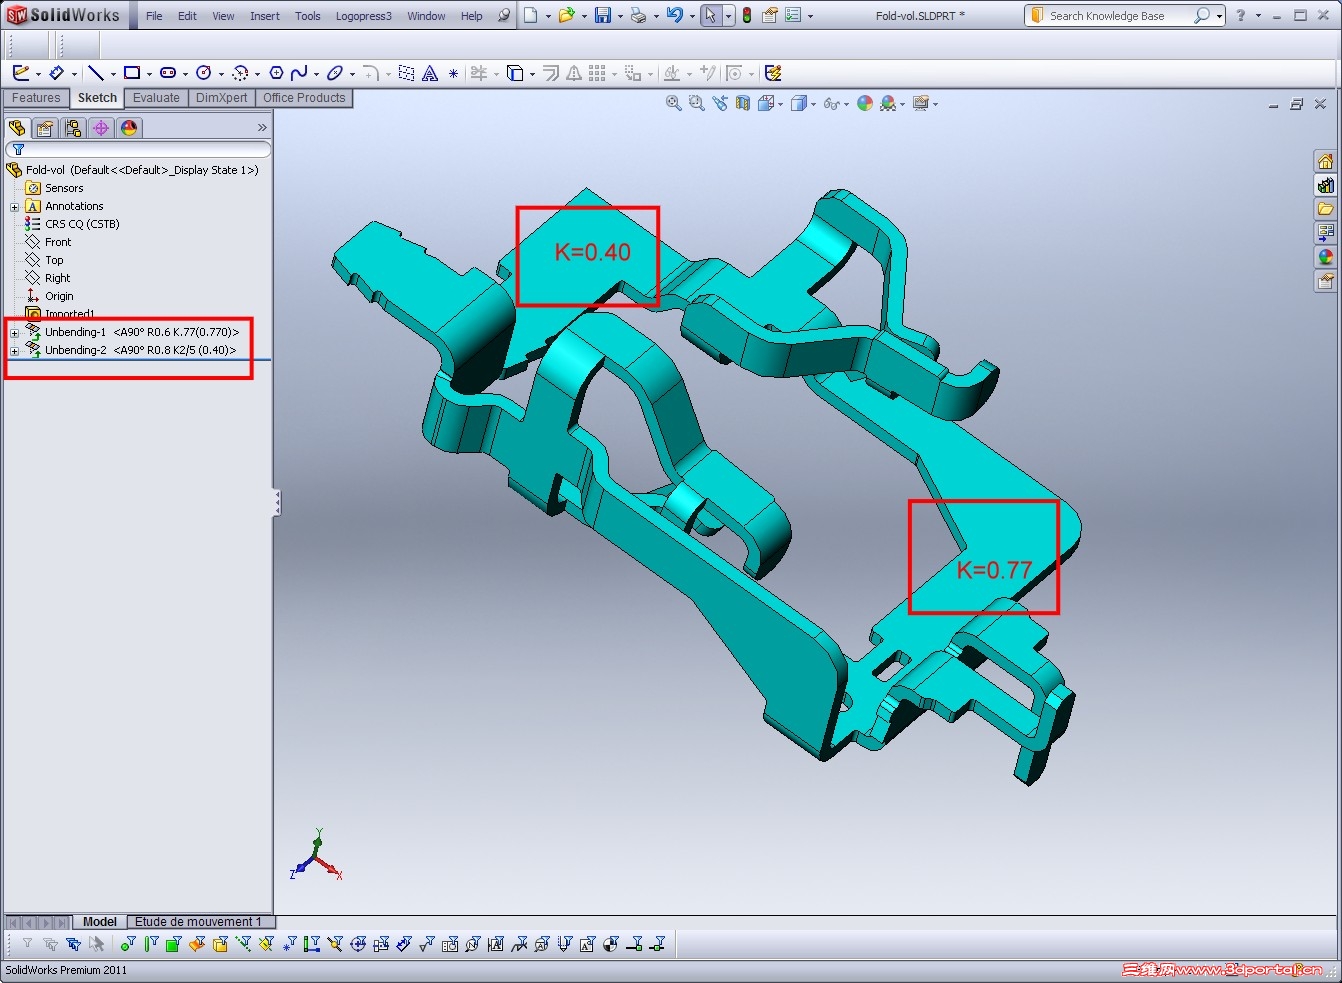Select the Straight Slot tool
Viewport: 1342px width, 983px height.
[168, 73]
